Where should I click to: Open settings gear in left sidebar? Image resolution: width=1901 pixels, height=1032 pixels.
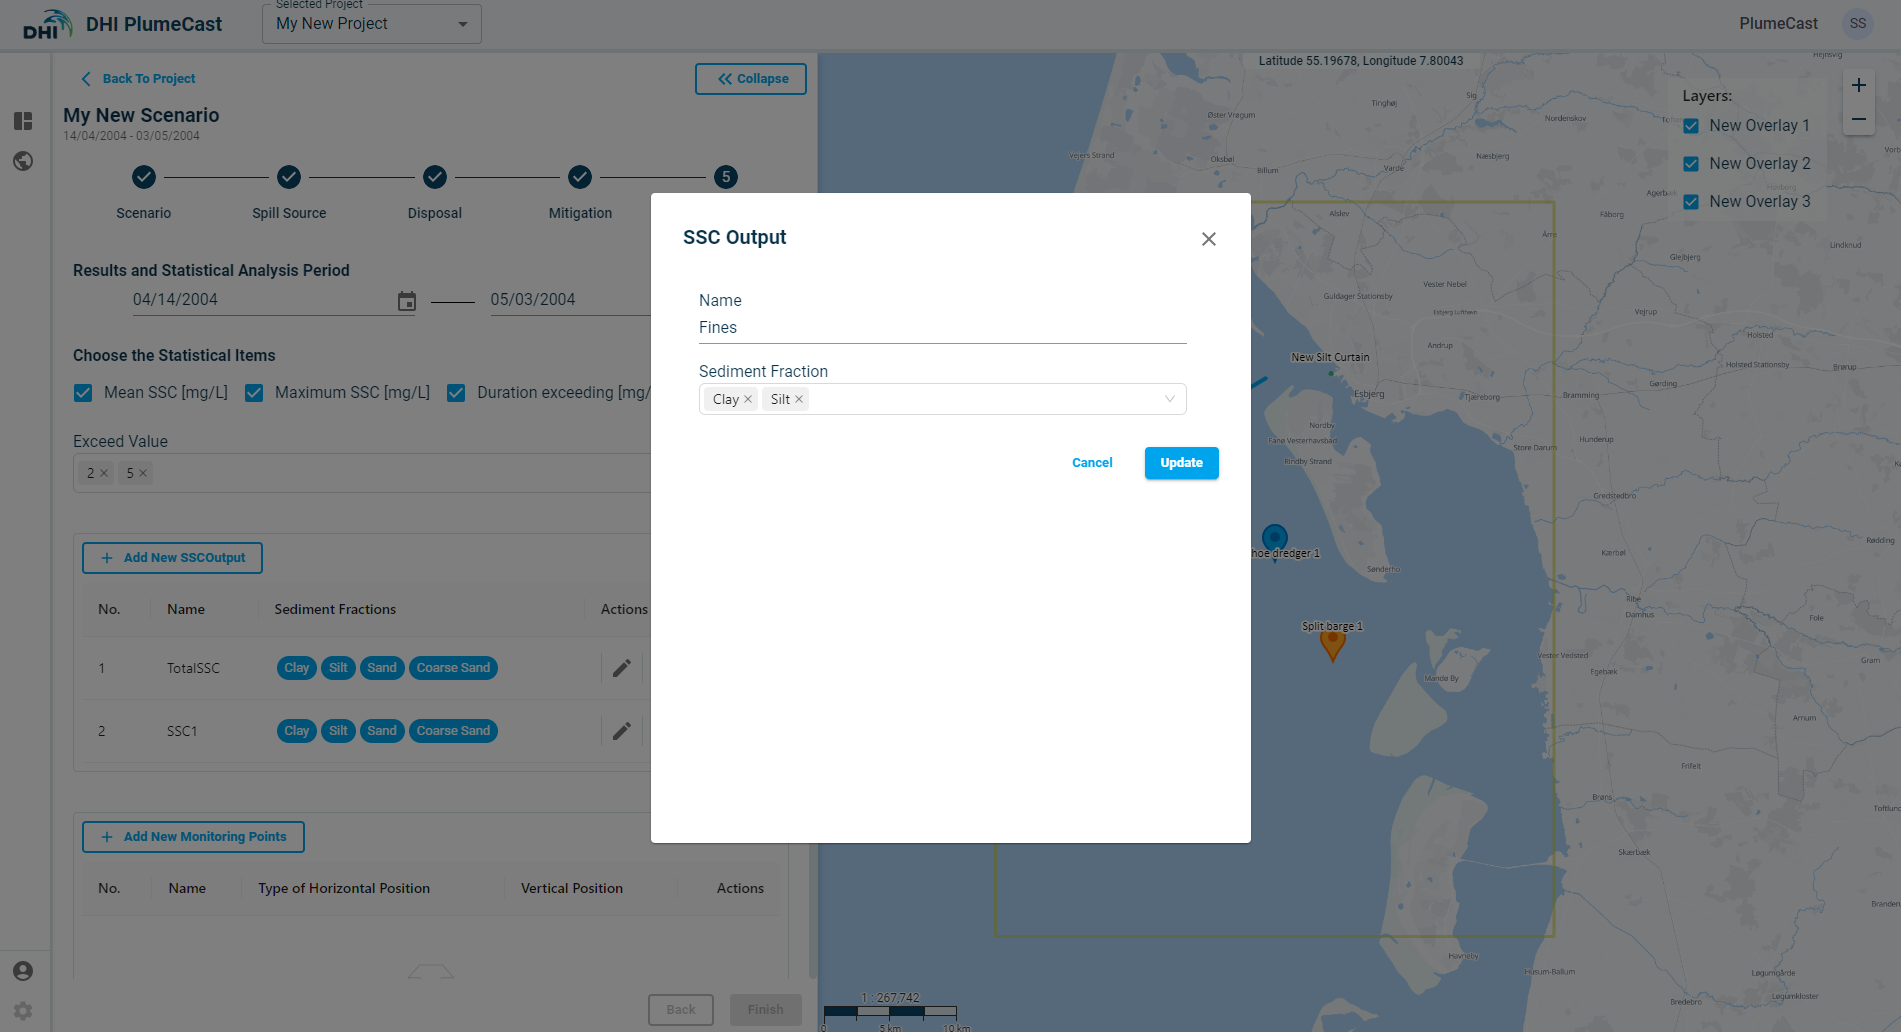(x=23, y=1011)
